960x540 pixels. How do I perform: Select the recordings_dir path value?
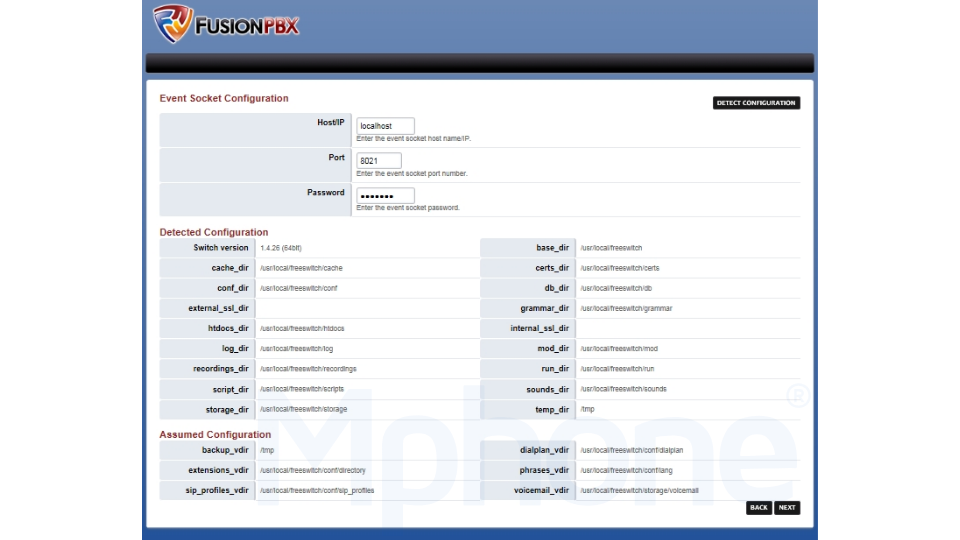[x=308, y=369]
